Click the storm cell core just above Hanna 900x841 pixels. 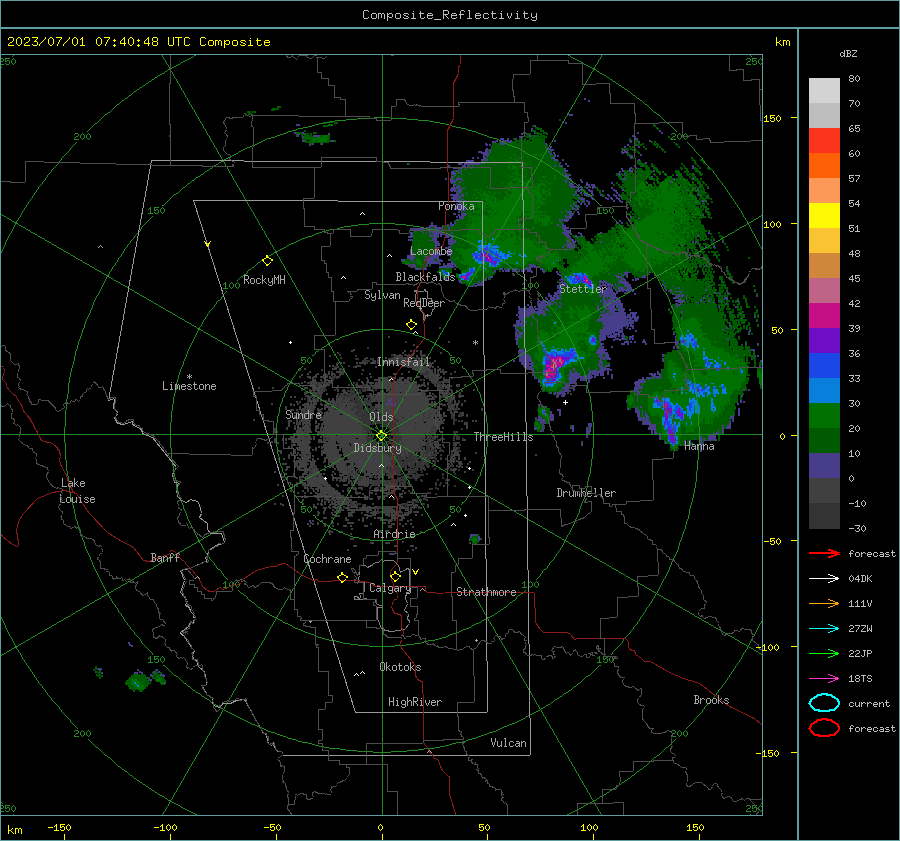669,418
